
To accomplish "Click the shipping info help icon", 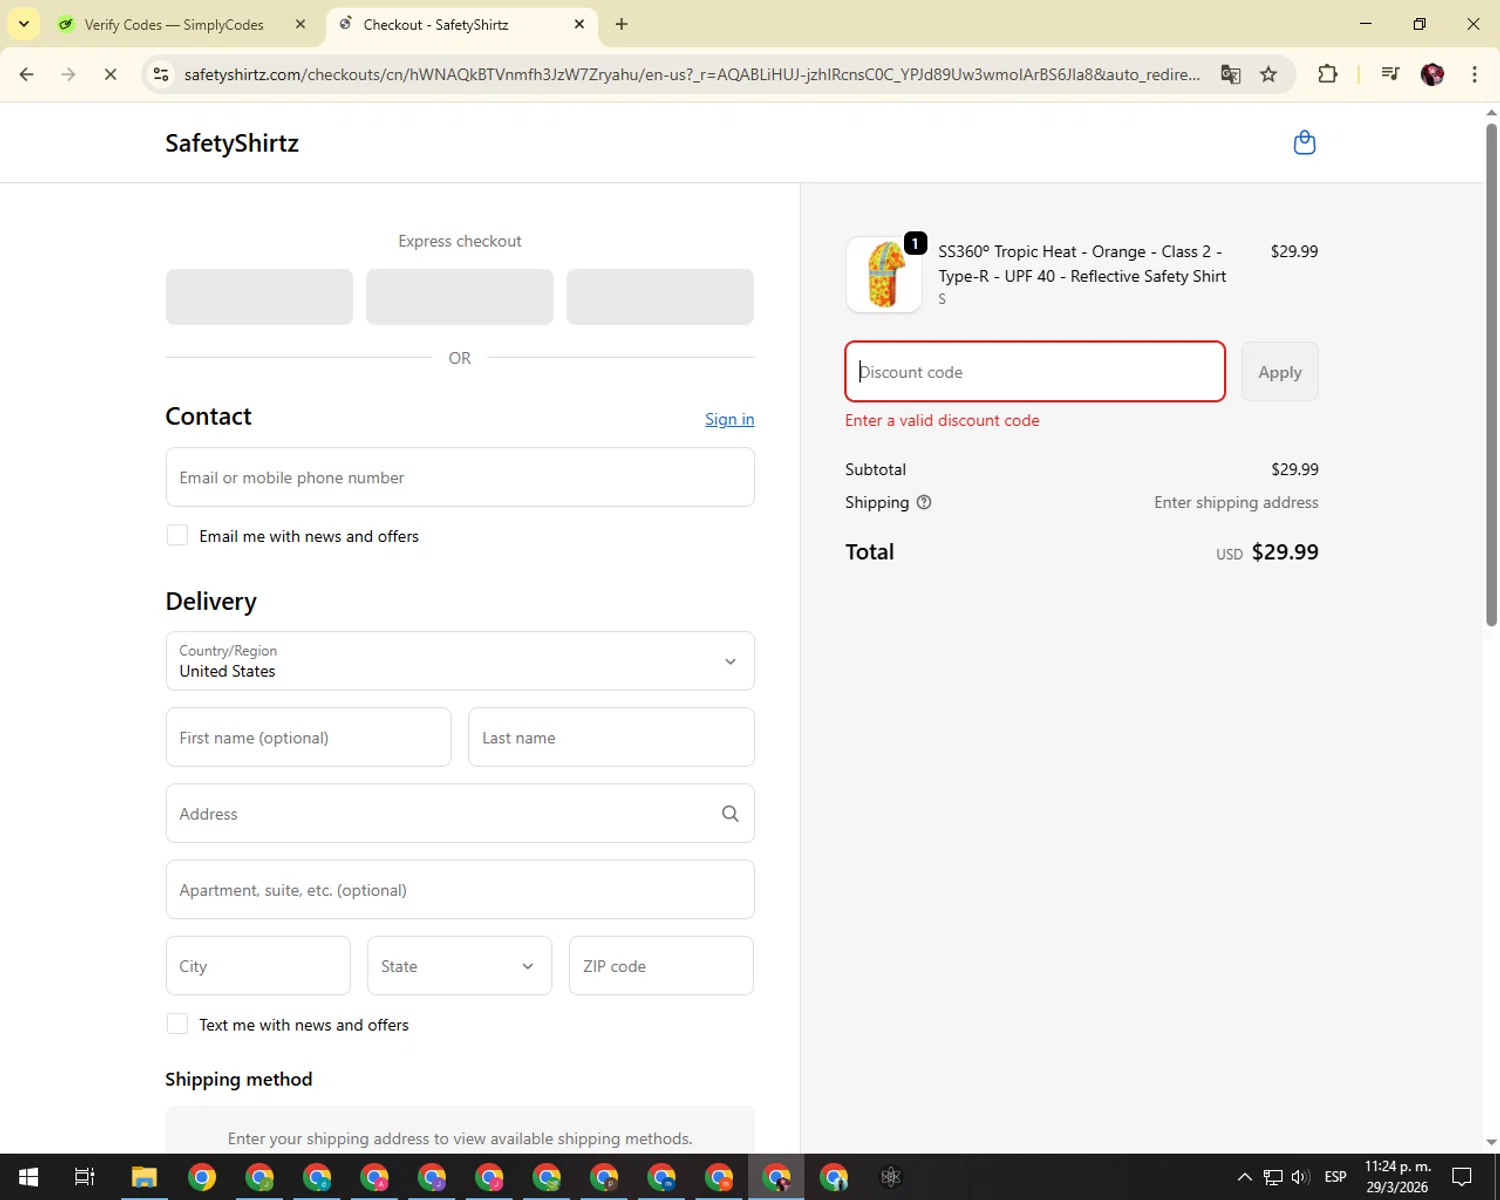I will coord(924,502).
